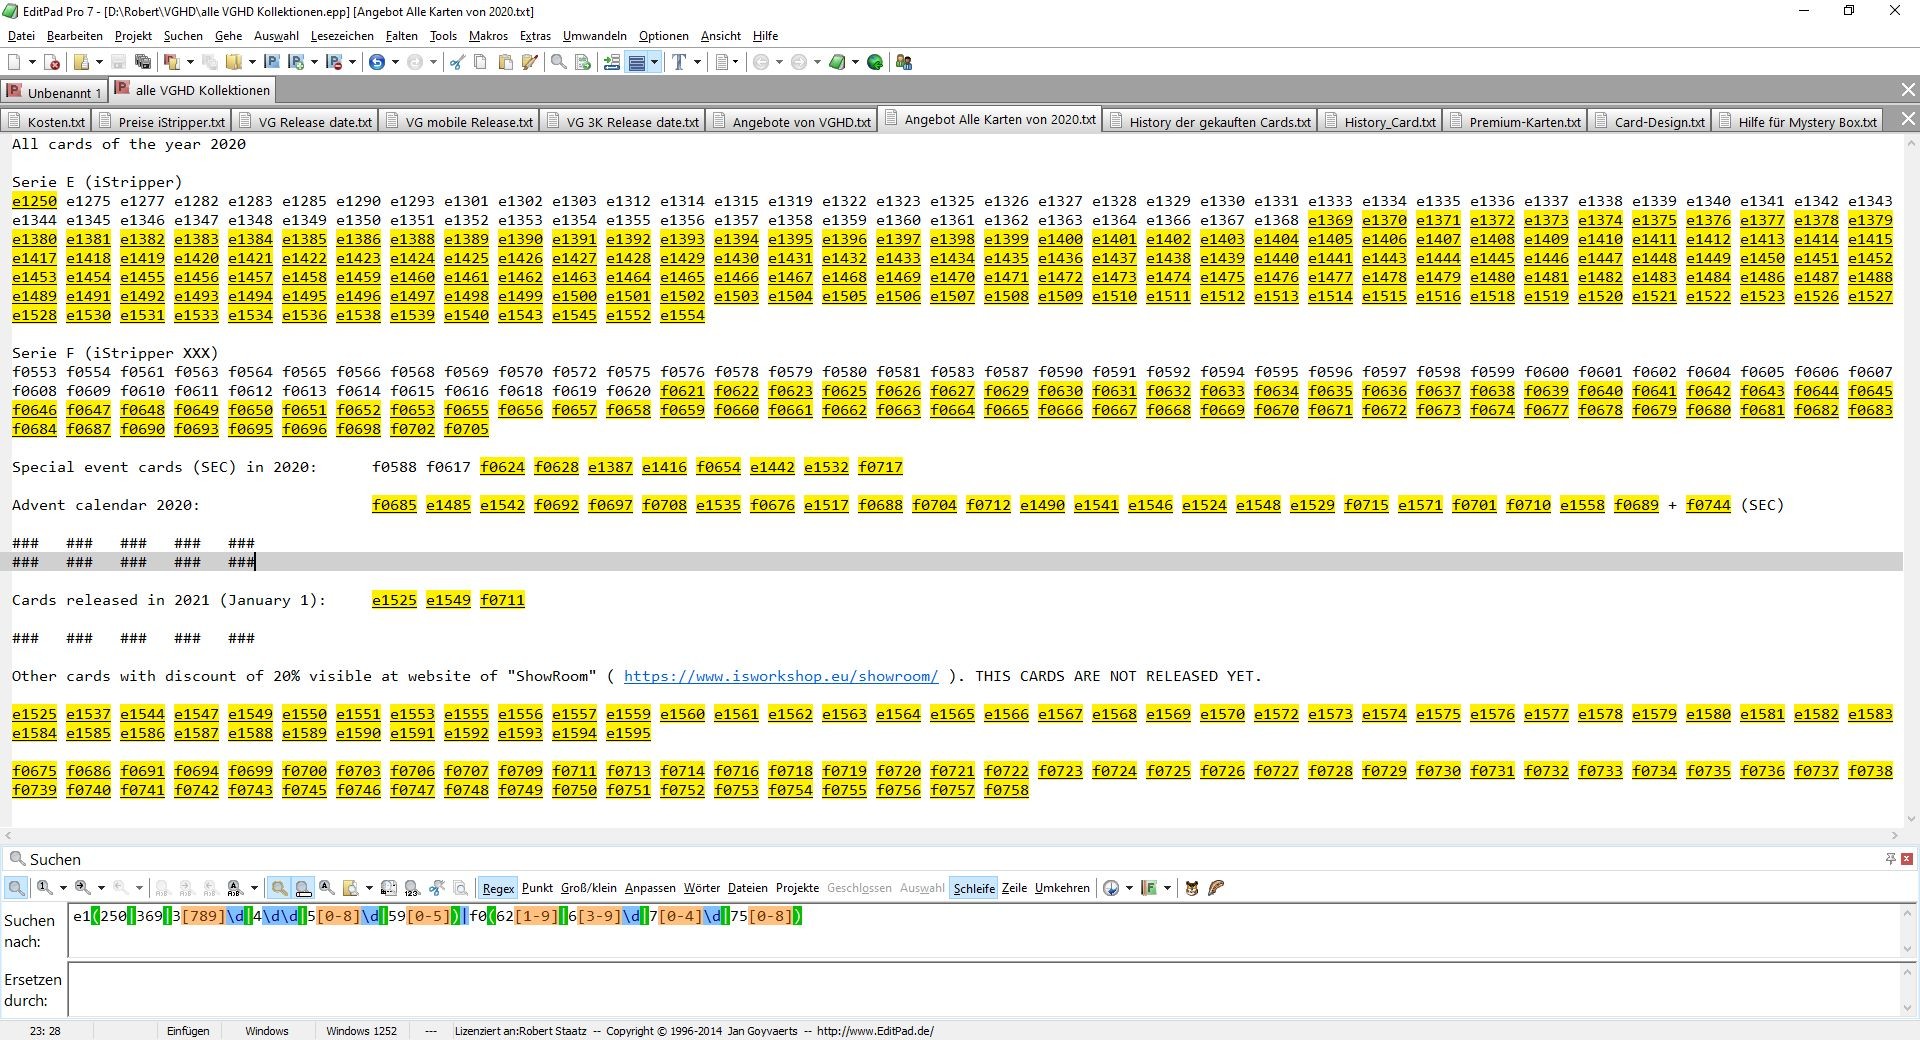This screenshot has height=1040, width=1920.
Task: Toggle the Schleife search option
Action: pyautogui.click(x=973, y=888)
